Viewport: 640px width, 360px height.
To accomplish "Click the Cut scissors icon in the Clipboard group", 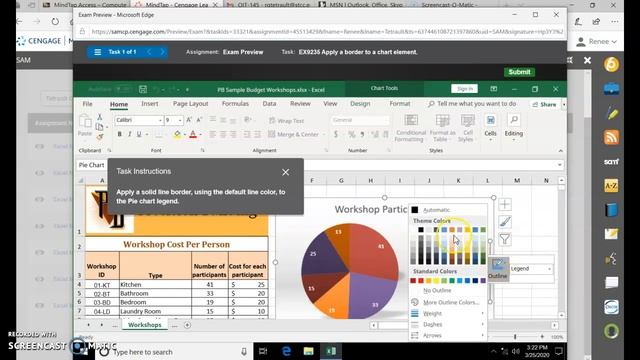I will pyautogui.click(x=99, y=117).
